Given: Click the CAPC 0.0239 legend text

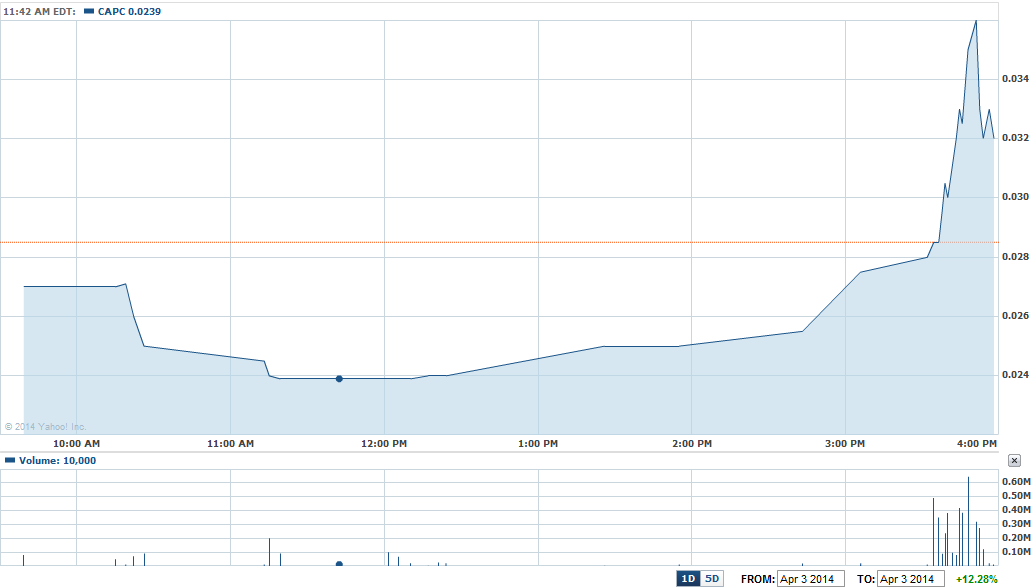Looking at the screenshot, I should pos(129,11).
